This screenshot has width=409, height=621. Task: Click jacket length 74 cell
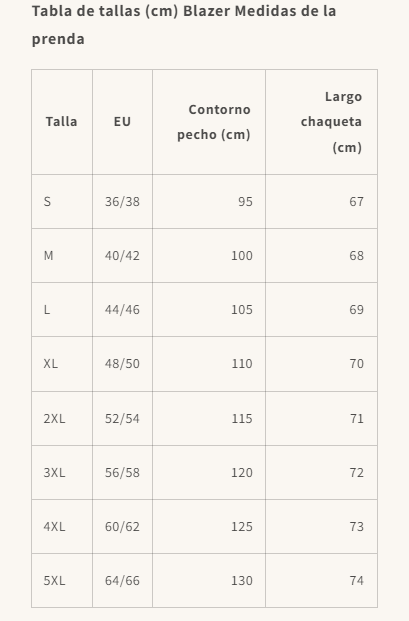coord(321,581)
